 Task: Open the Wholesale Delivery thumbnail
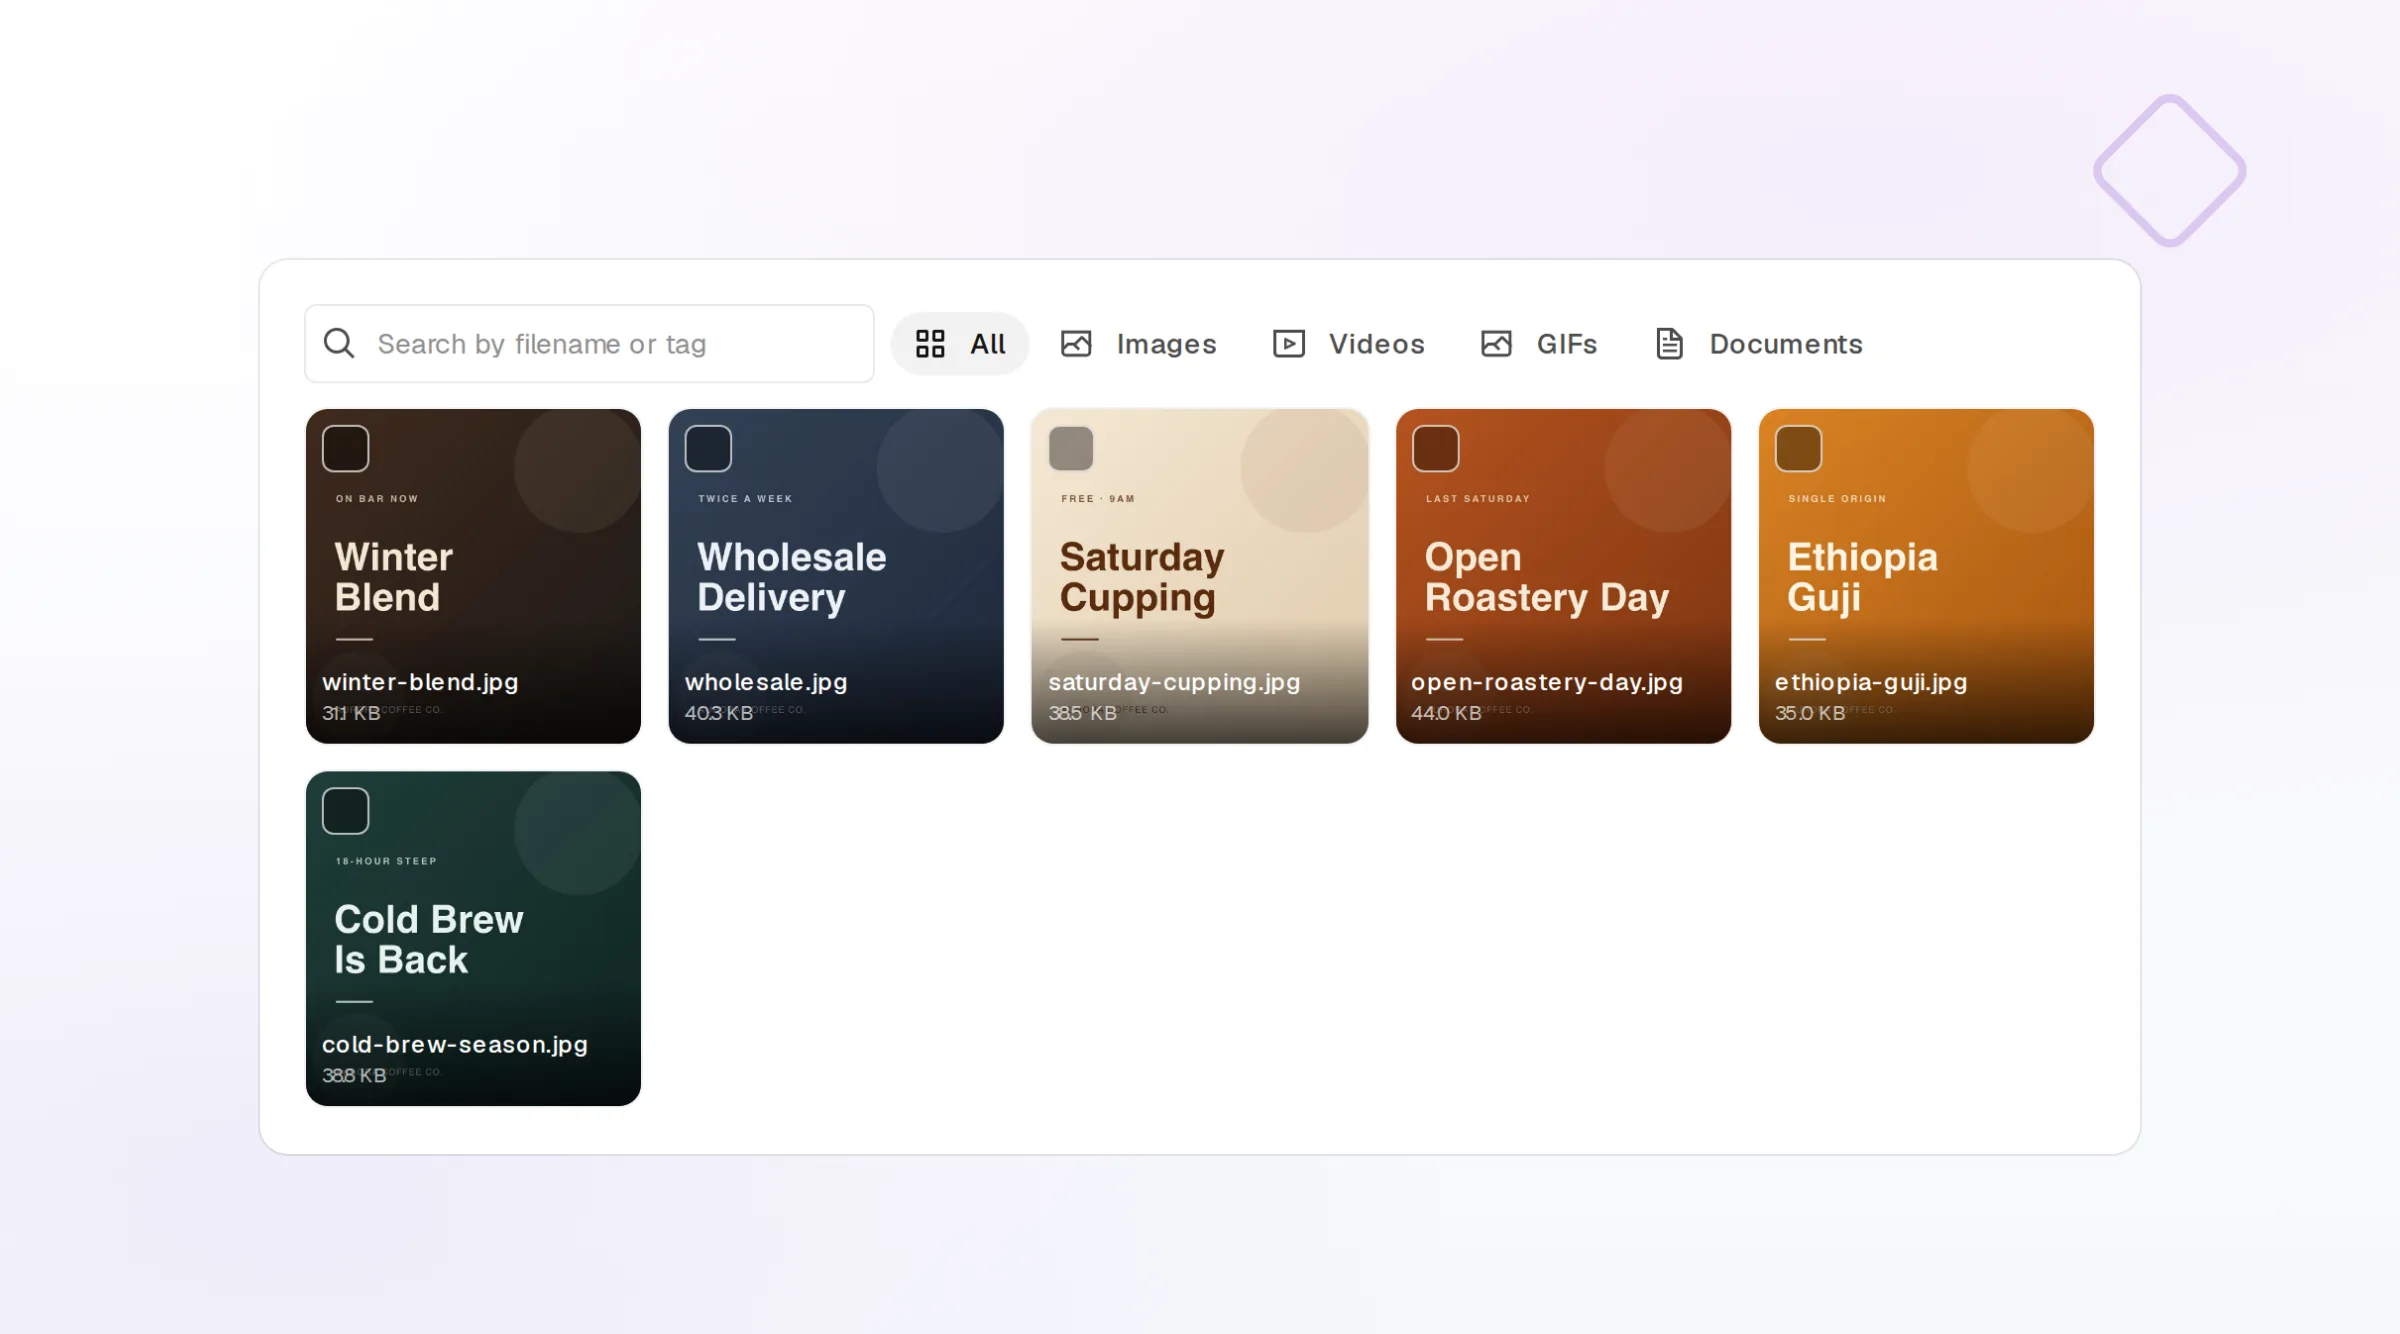pos(836,576)
